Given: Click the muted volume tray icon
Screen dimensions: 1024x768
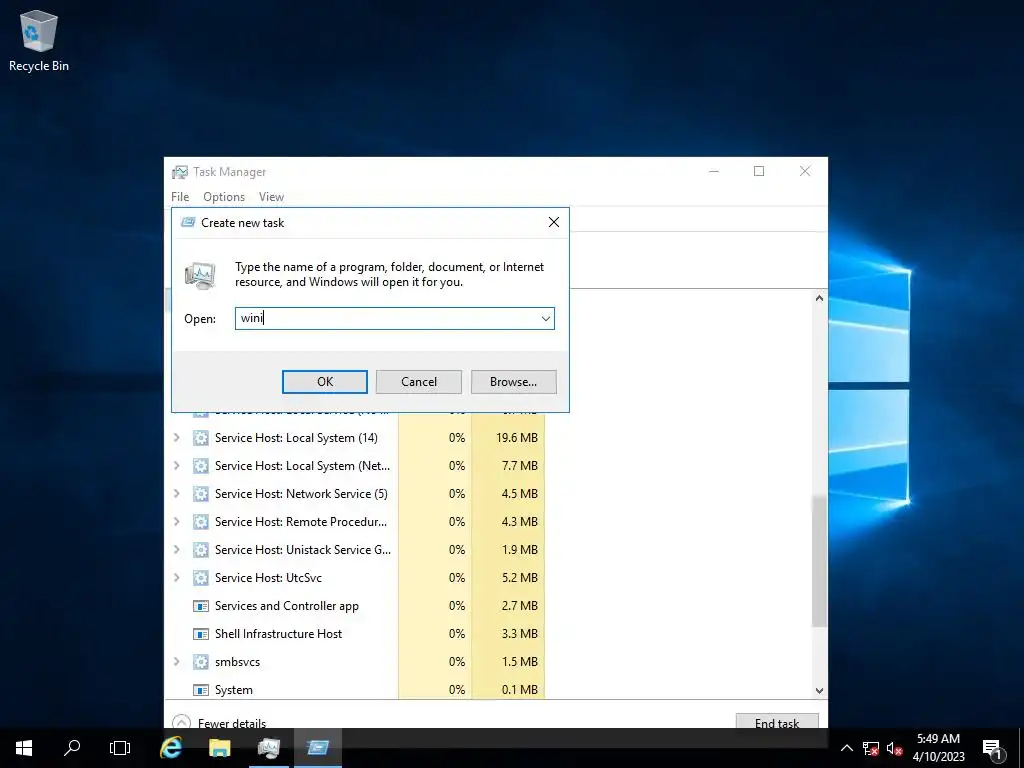Looking at the screenshot, I should [895, 748].
